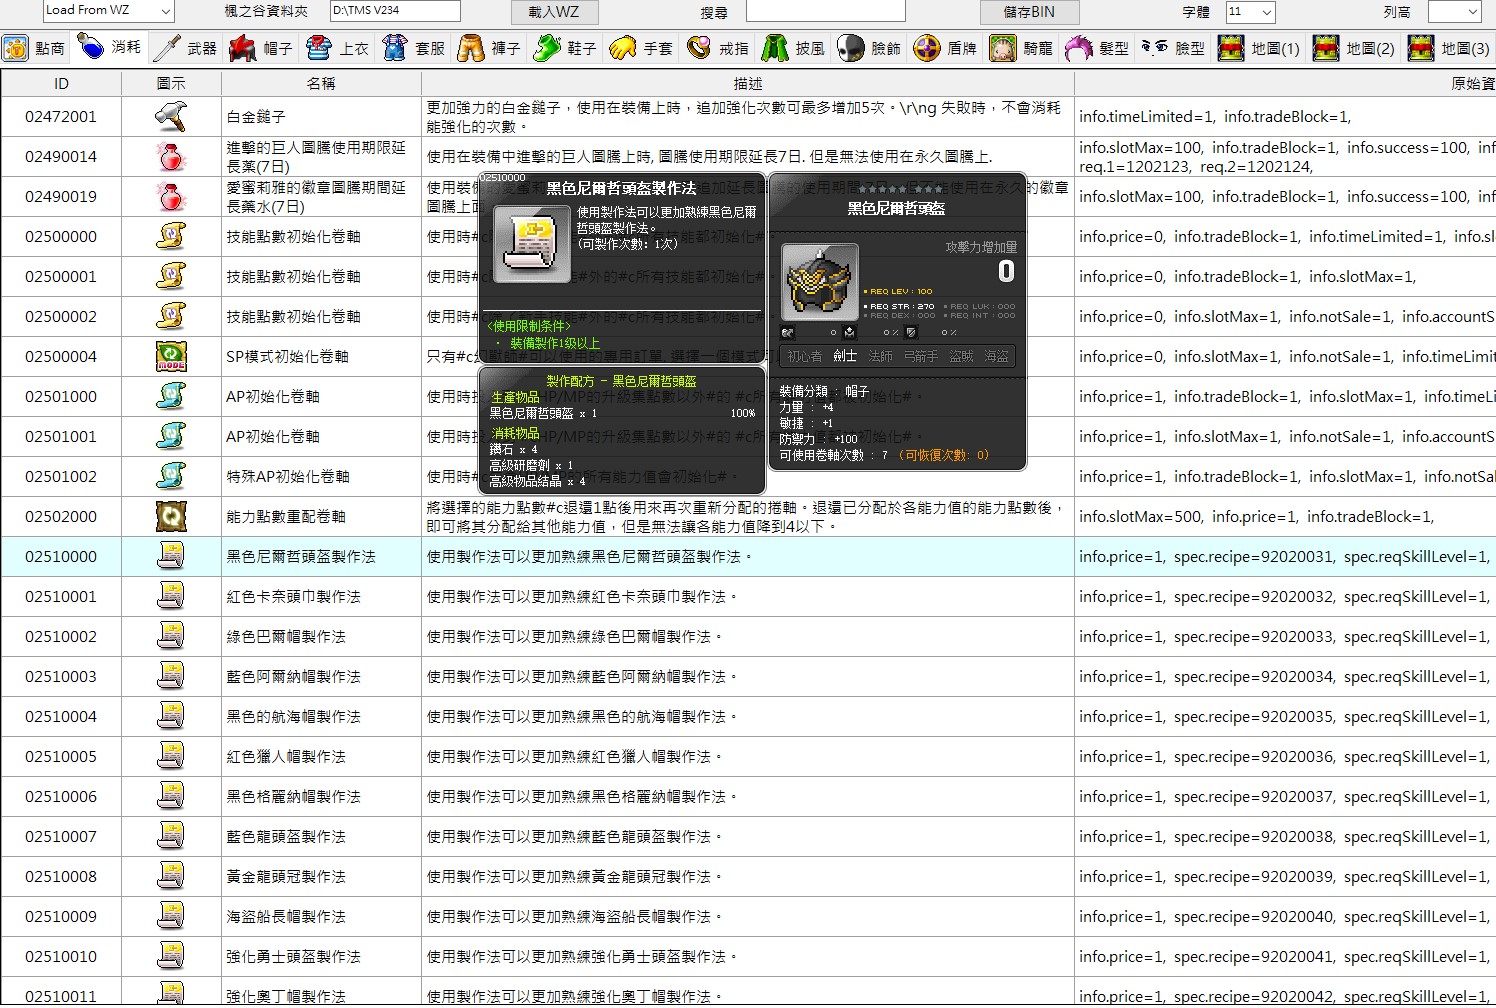Focus the 楓之谷資料夾 path input field

[x=395, y=11]
